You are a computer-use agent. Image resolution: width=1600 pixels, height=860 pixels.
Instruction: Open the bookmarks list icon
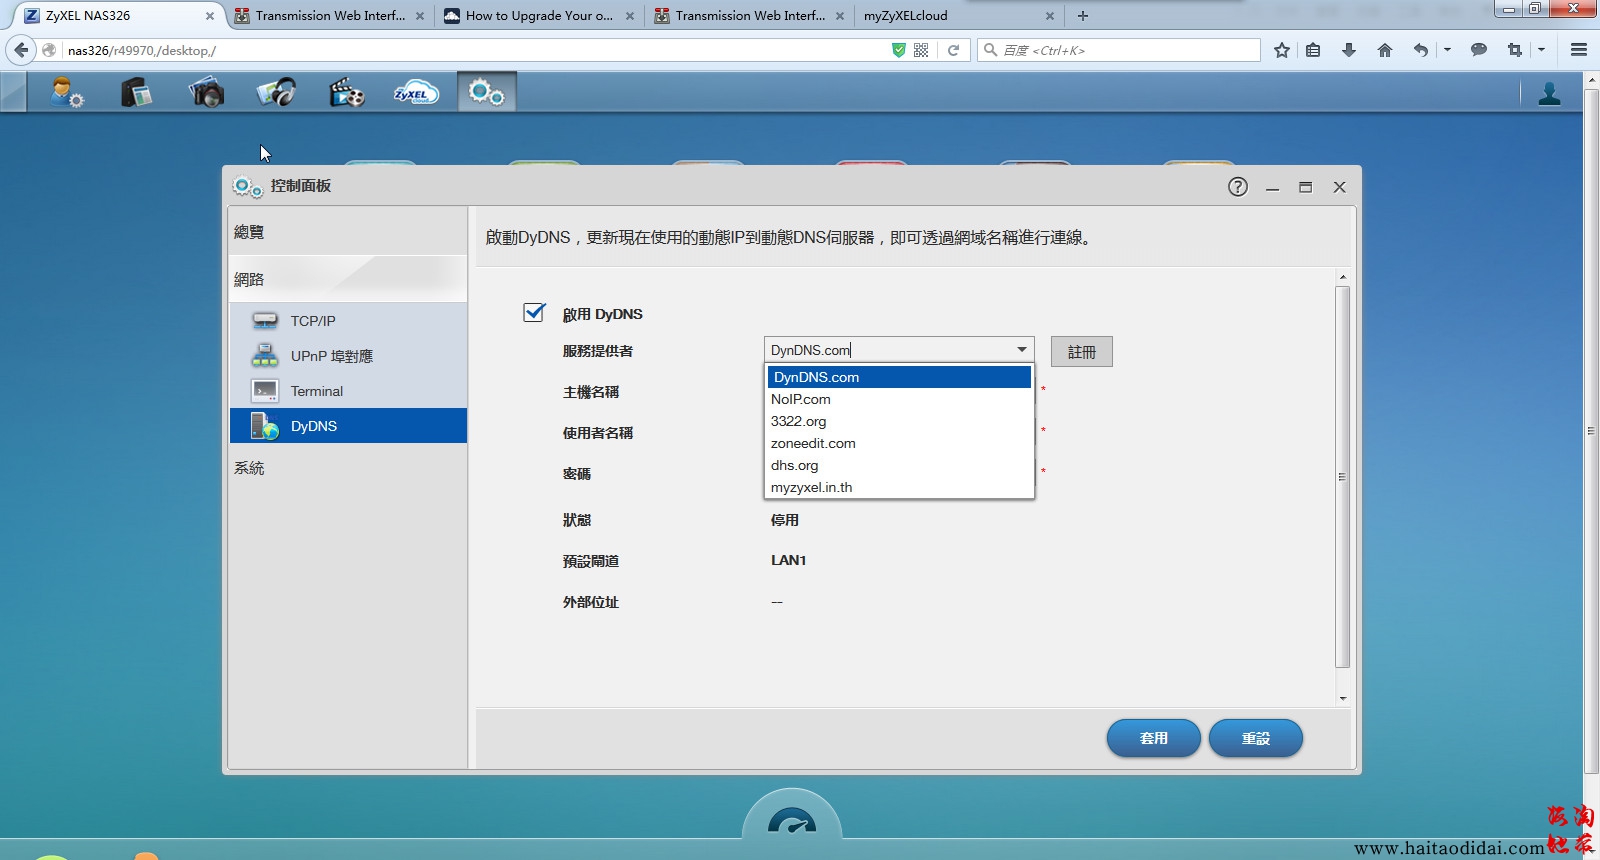coord(1313,50)
